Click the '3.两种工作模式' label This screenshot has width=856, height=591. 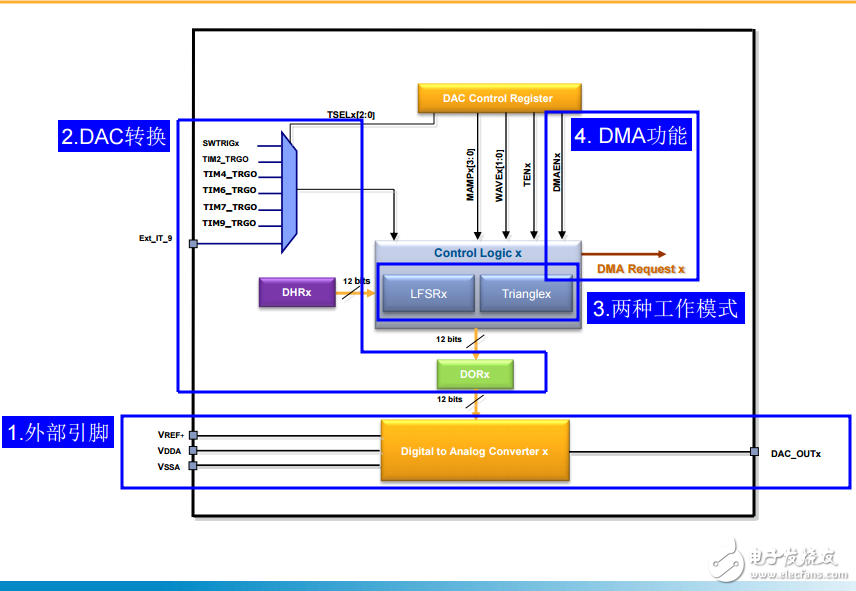point(665,309)
